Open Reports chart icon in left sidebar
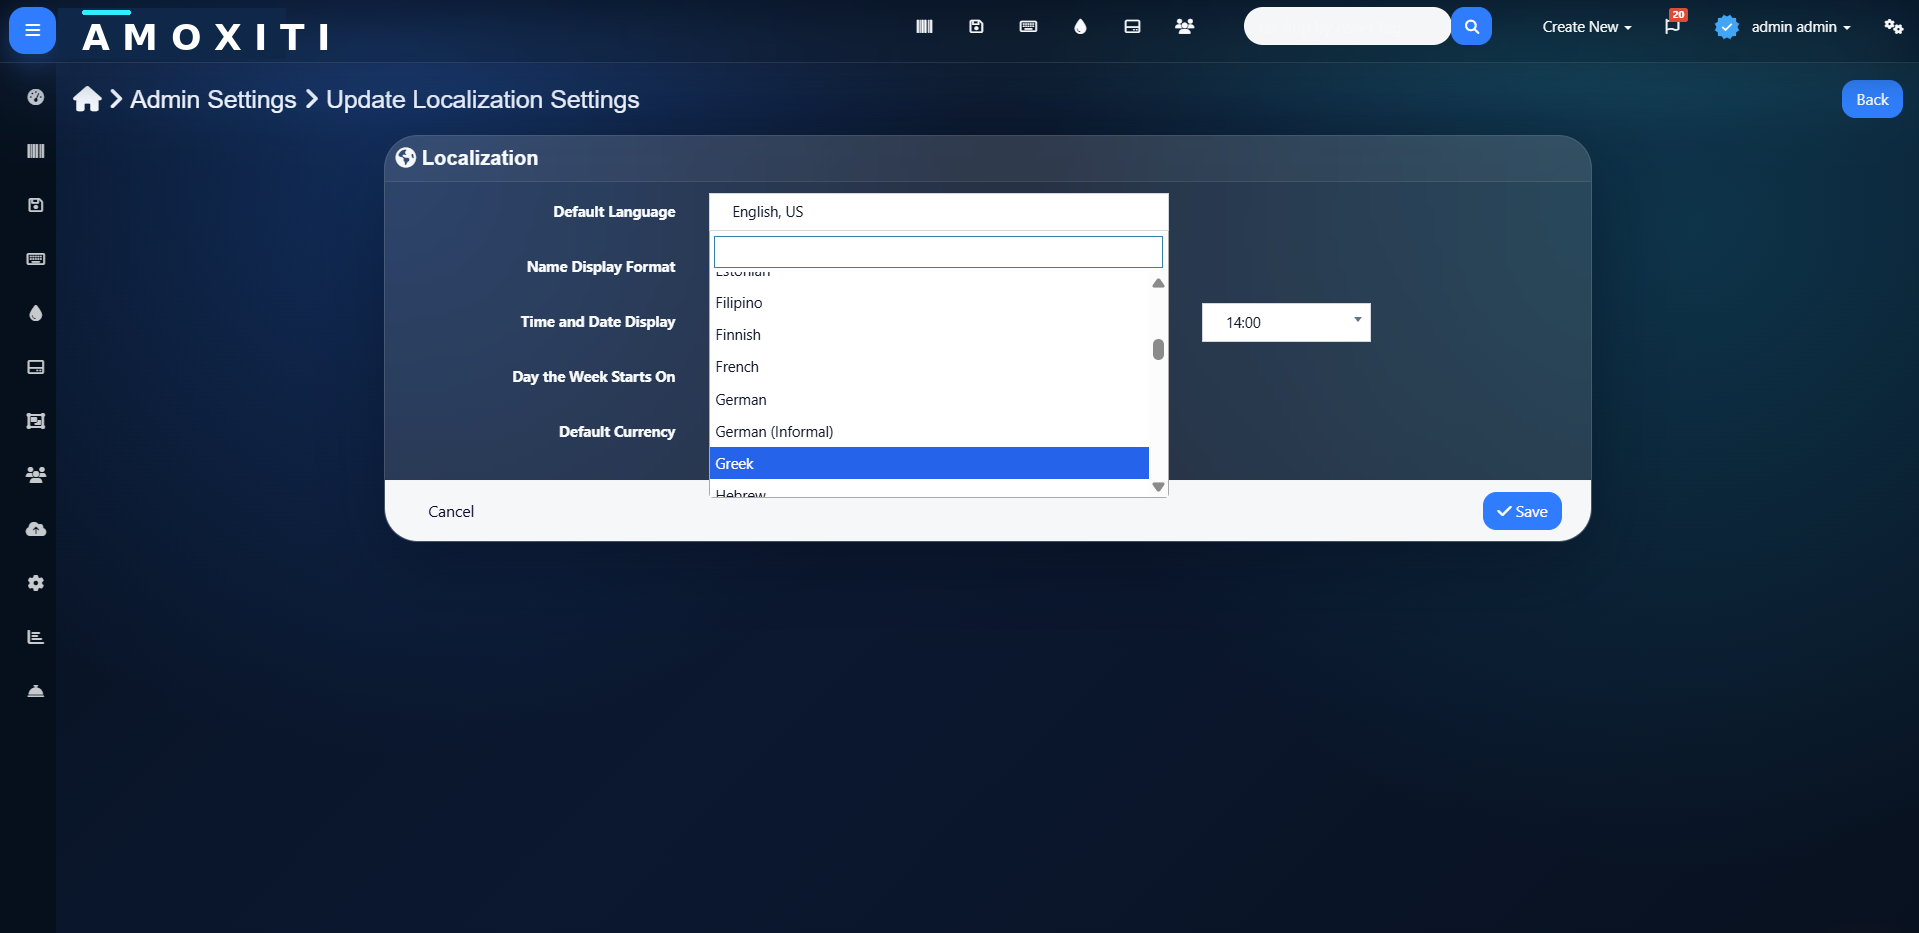This screenshot has height=933, width=1919. point(36,637)
